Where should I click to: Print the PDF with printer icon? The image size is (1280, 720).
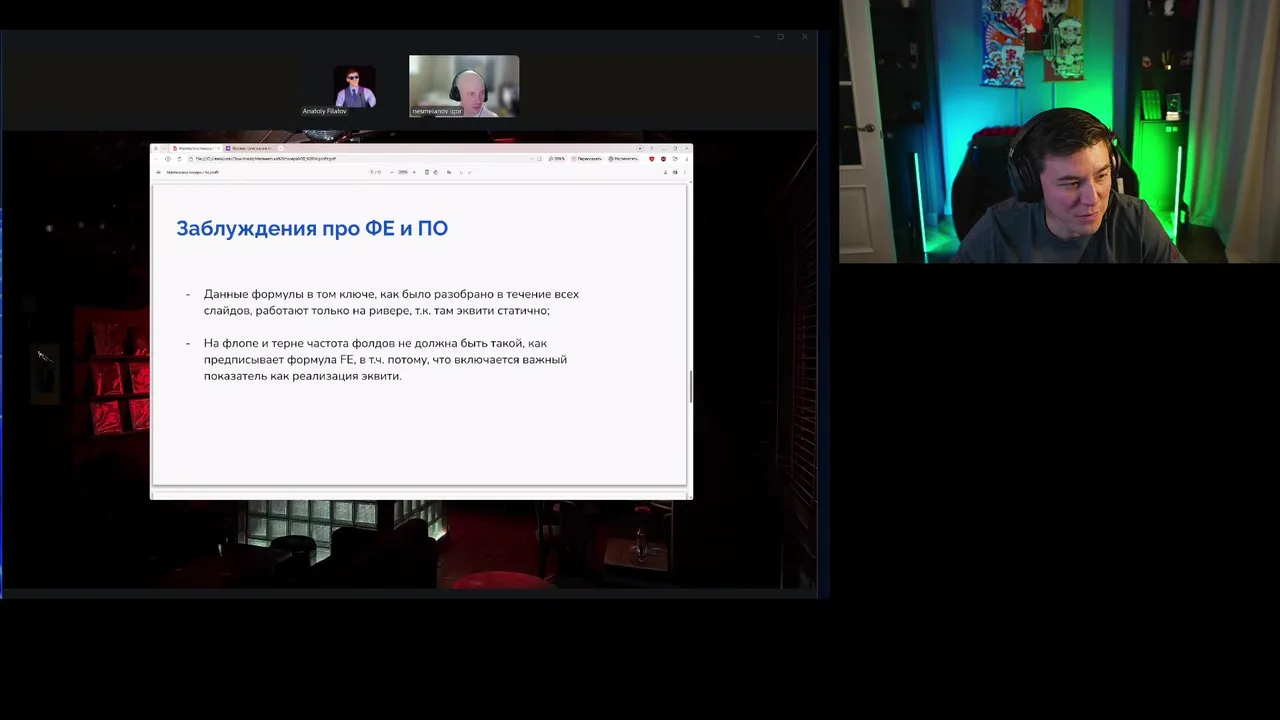pyautogui.click(x=675, y=172)
